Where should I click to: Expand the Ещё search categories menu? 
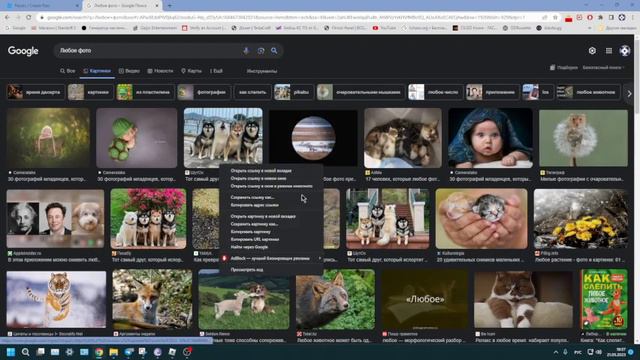(x=217, y=71)
